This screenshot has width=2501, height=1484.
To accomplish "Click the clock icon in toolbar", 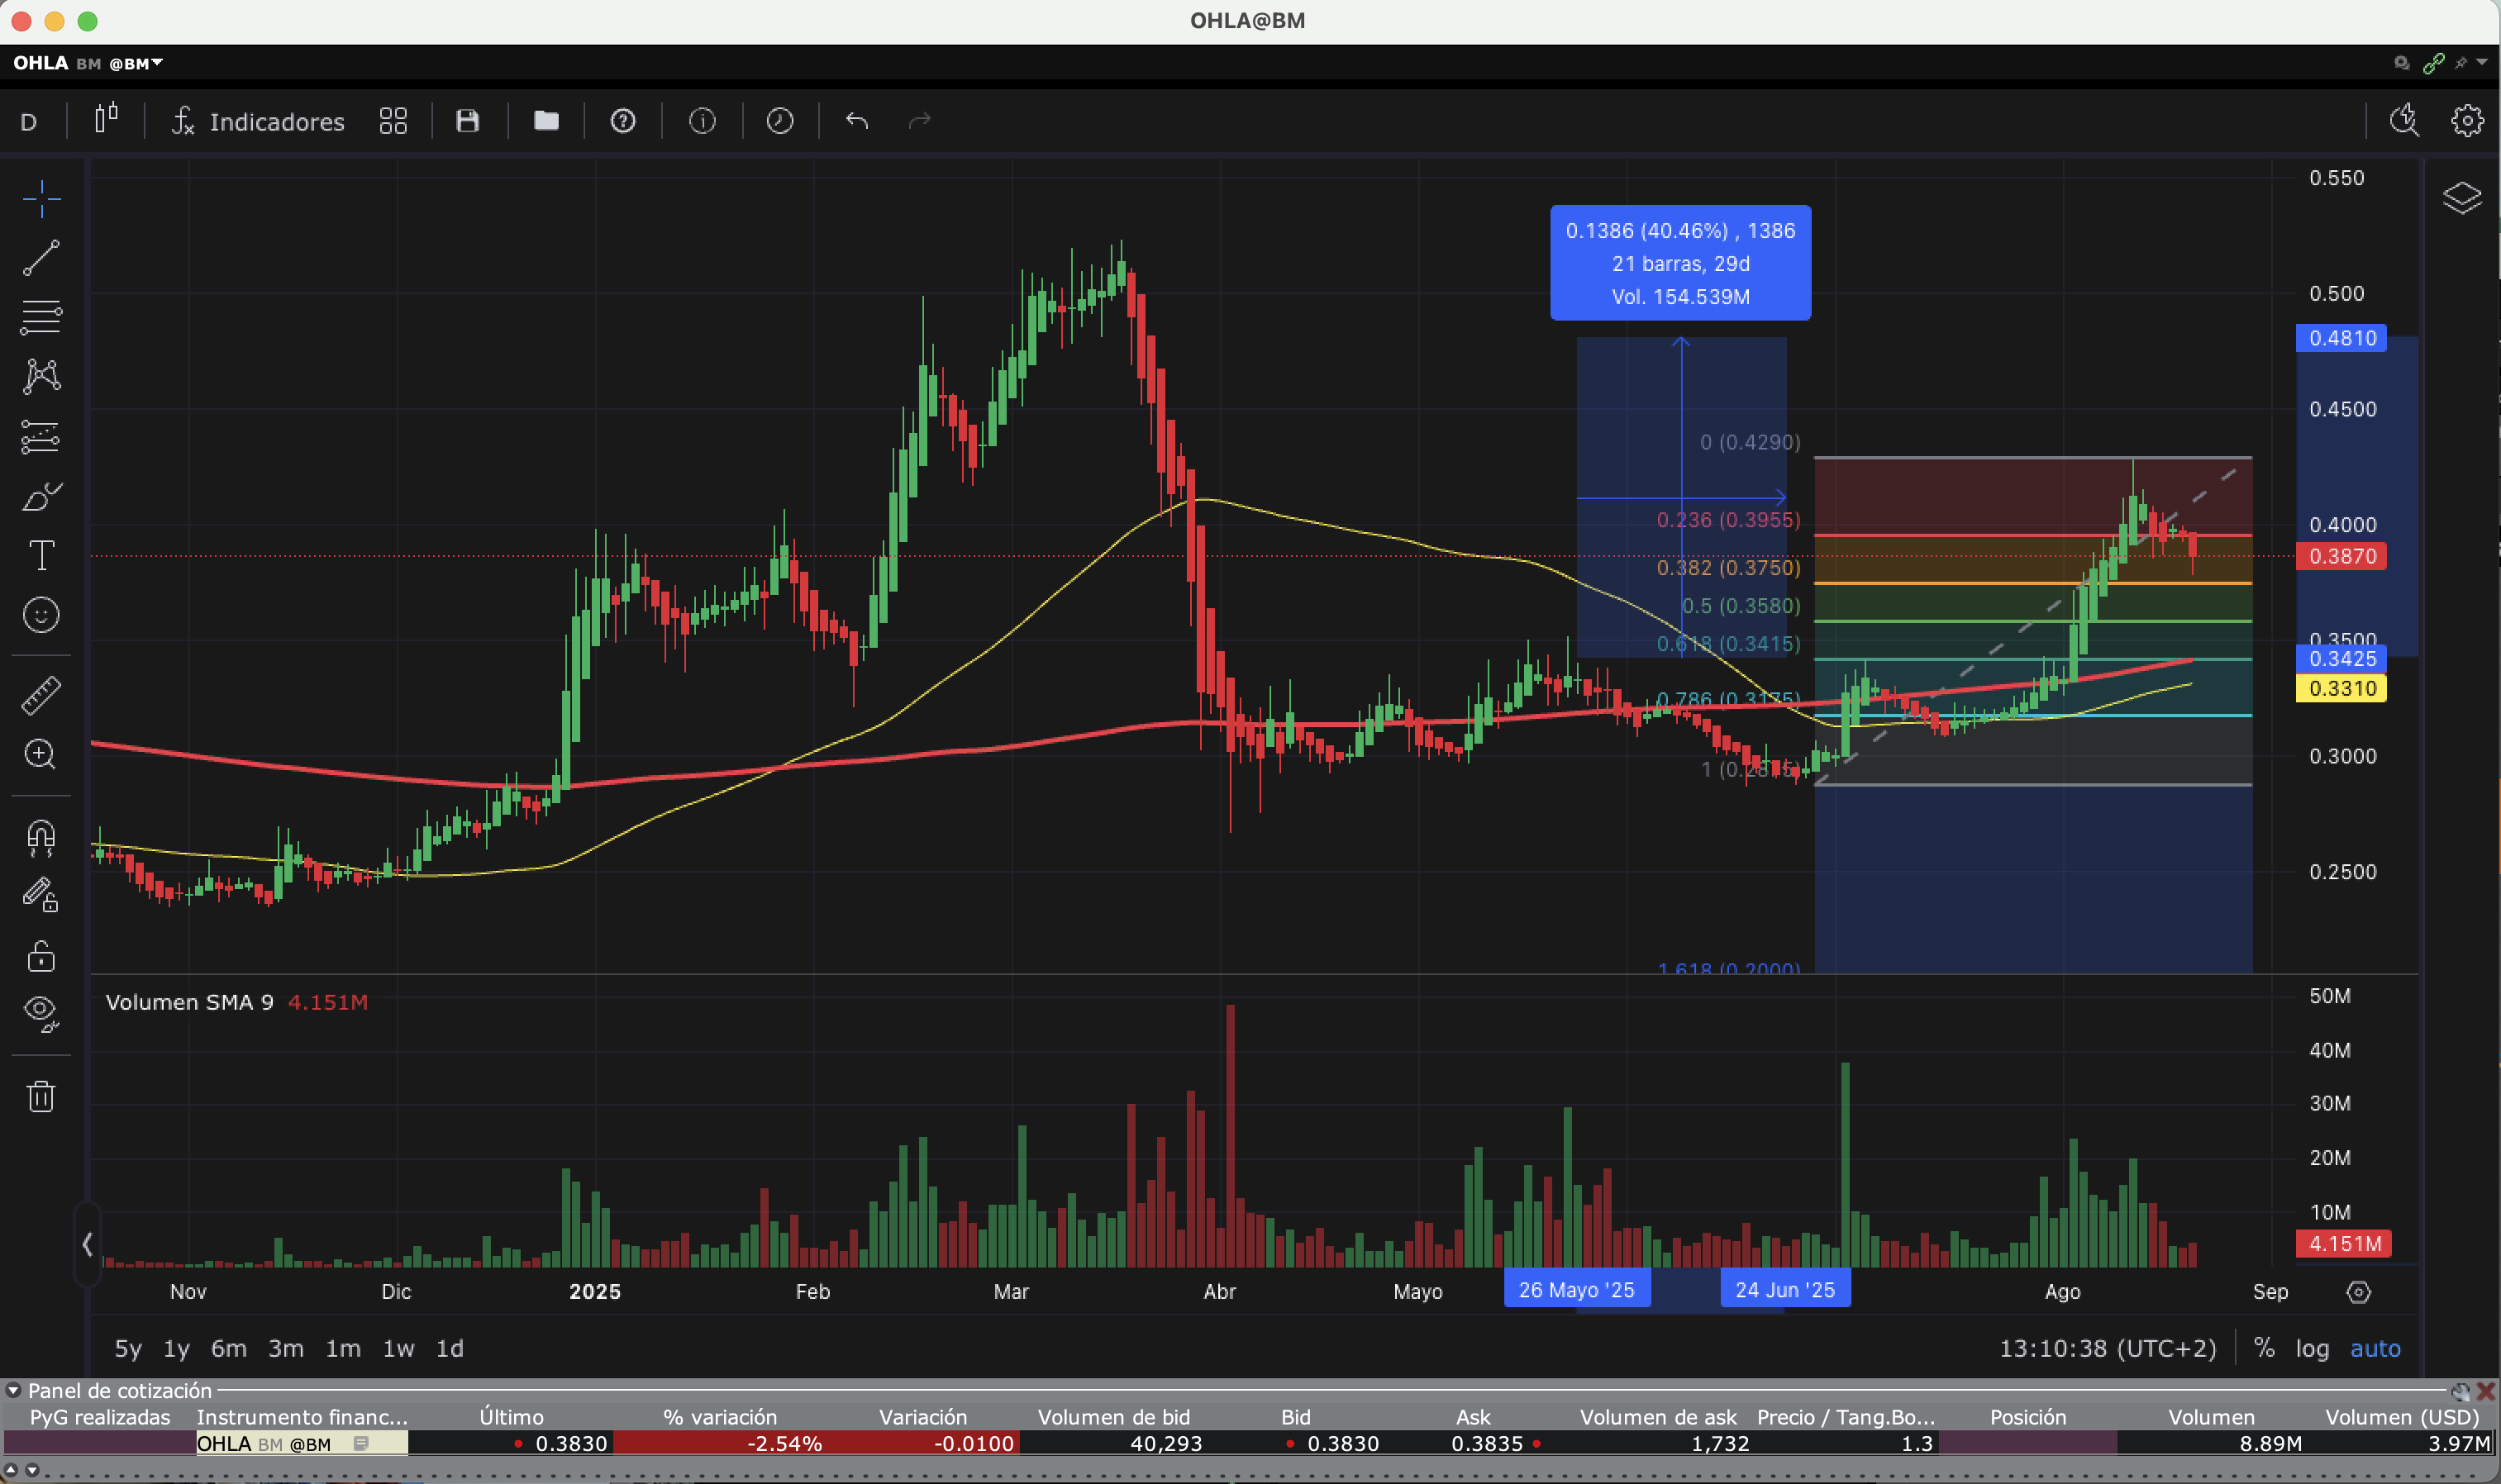I will tap(780, 121).
